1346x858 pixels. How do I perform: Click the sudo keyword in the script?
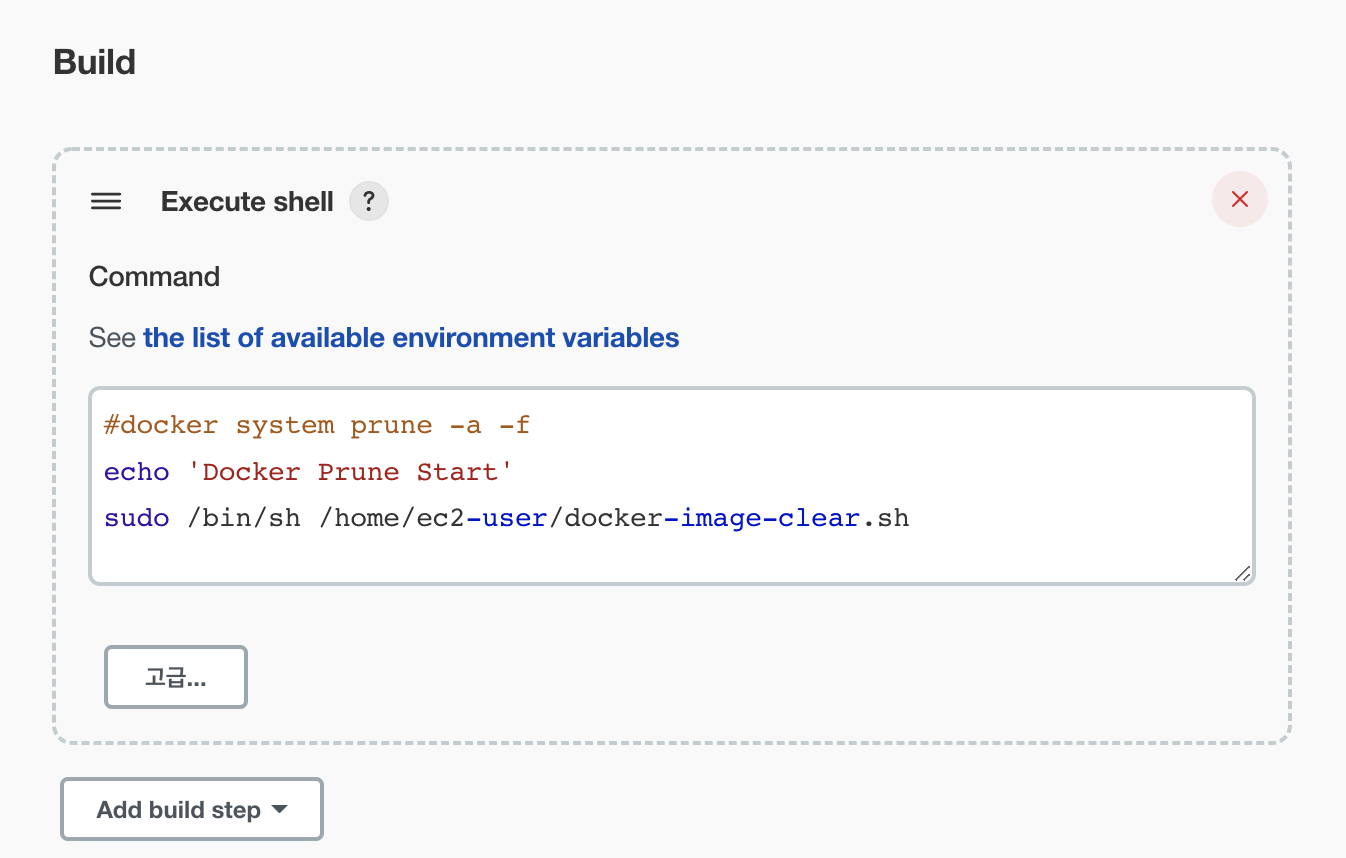coord(137,519)
